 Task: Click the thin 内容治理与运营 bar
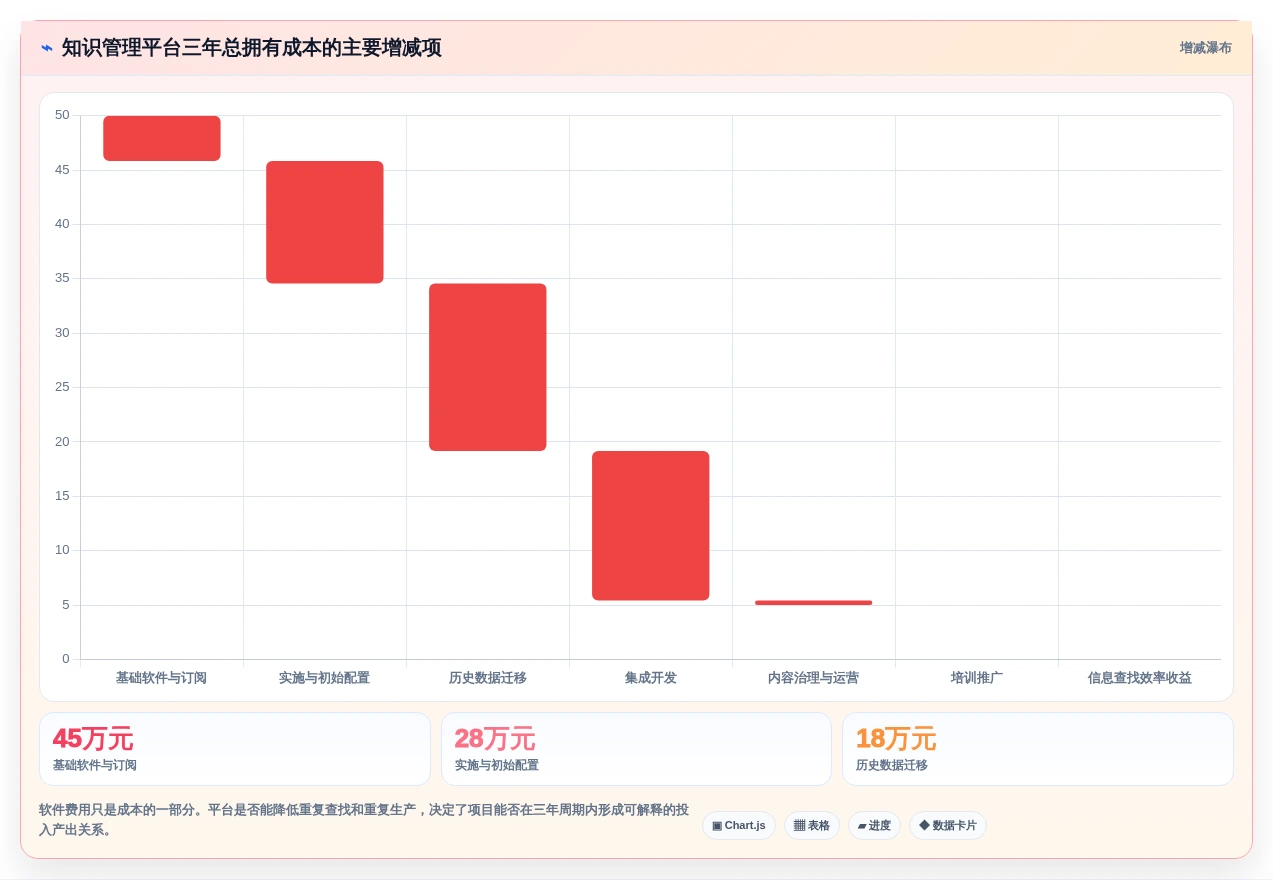tap(814, 603)
